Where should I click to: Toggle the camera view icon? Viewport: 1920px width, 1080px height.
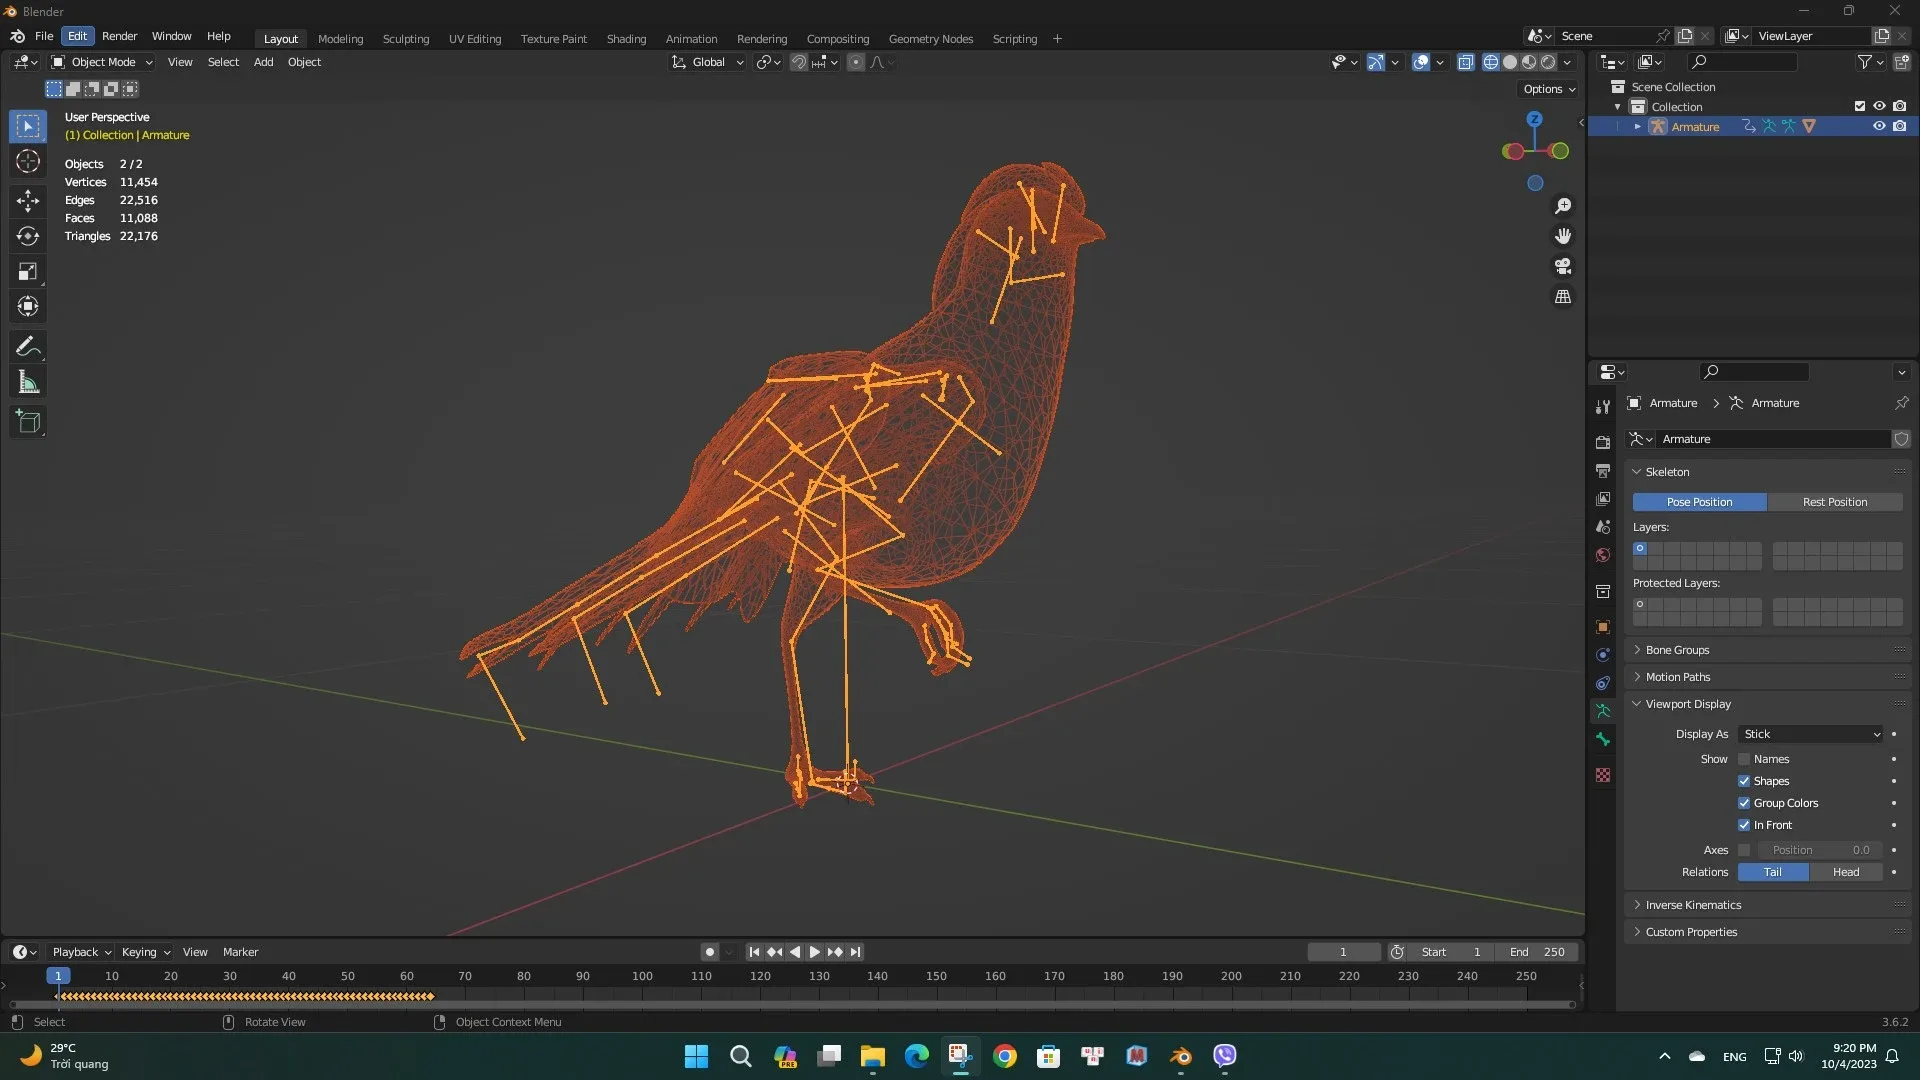1563,266
